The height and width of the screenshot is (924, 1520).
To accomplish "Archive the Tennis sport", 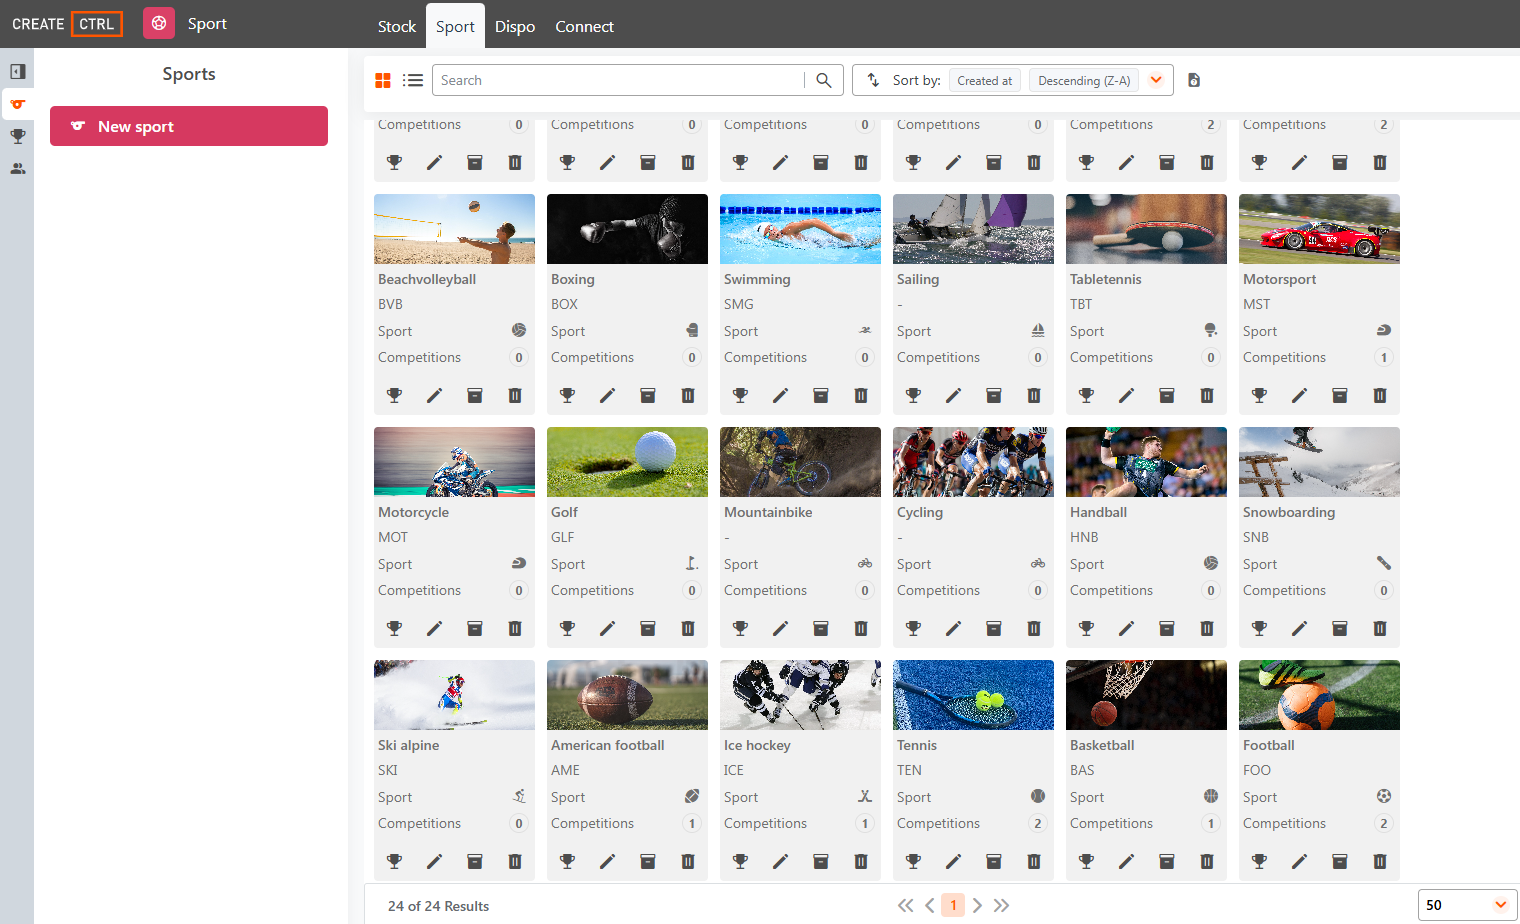I will 994,861.
